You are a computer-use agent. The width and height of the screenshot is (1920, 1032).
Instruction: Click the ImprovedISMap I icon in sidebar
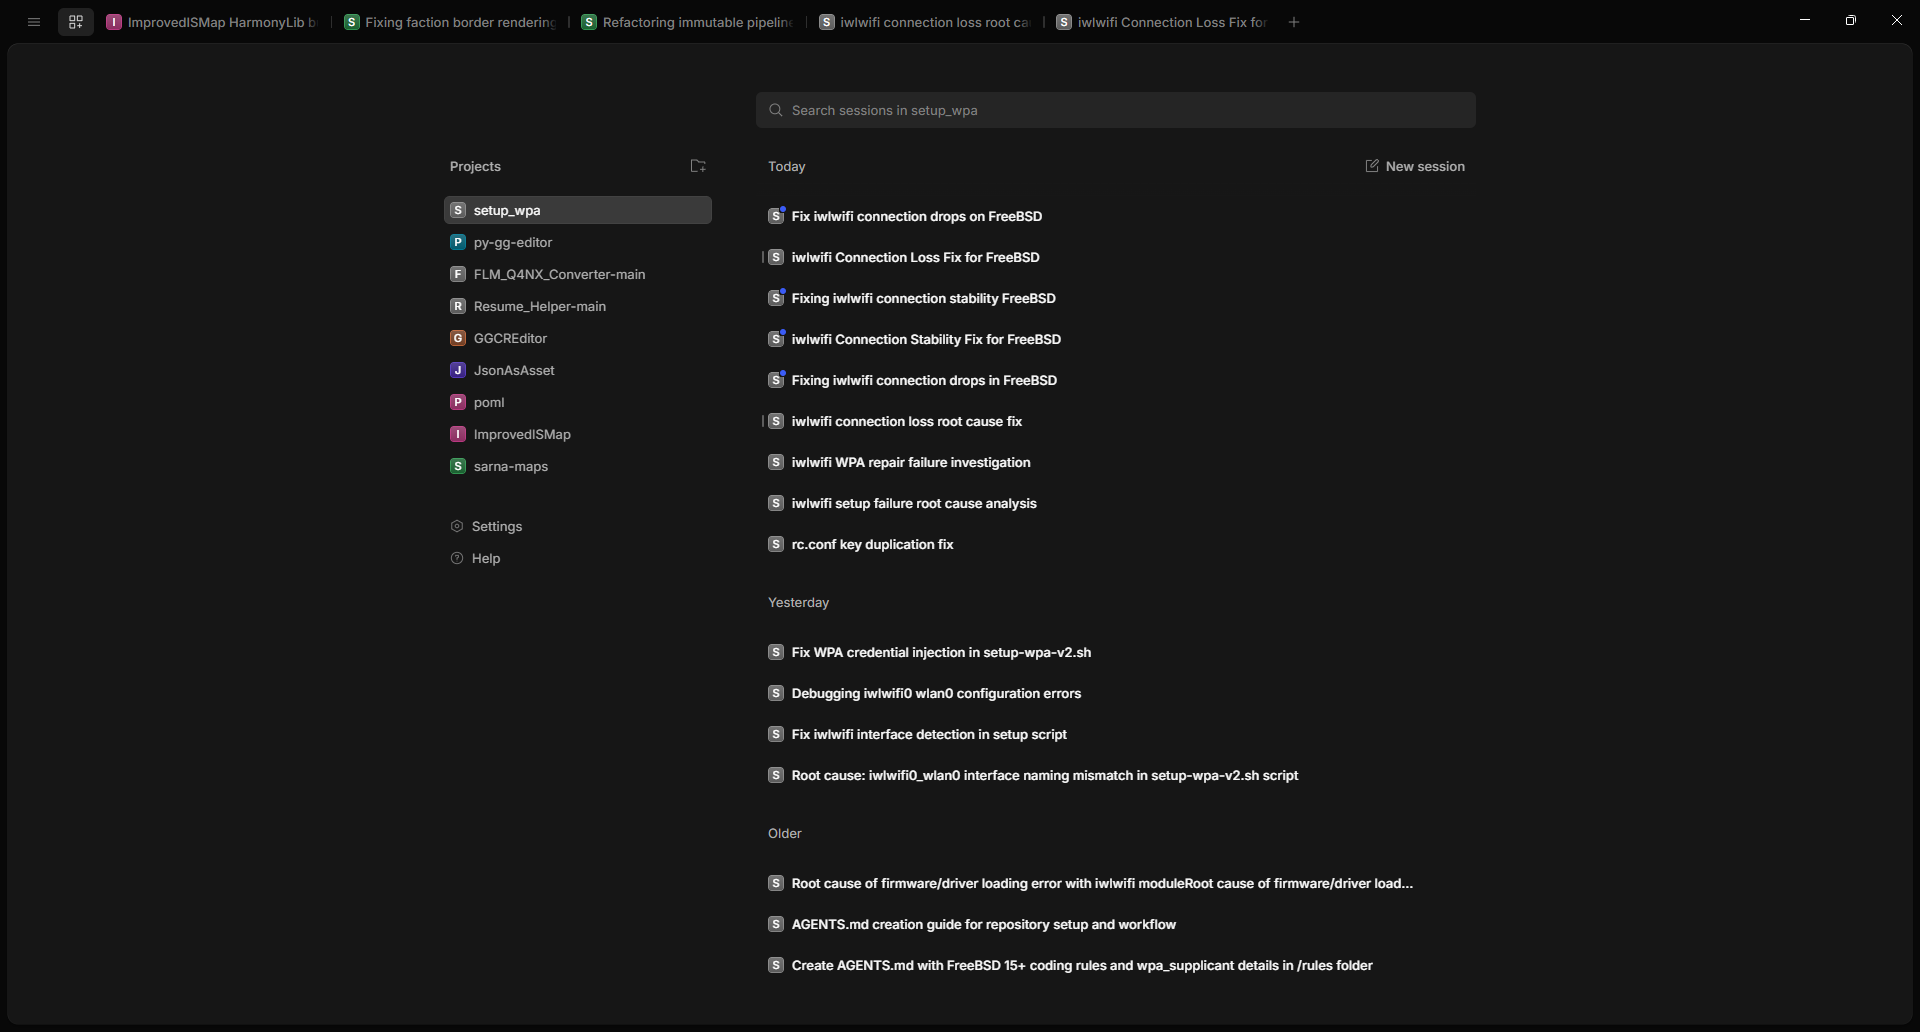(x=458, y=434)
